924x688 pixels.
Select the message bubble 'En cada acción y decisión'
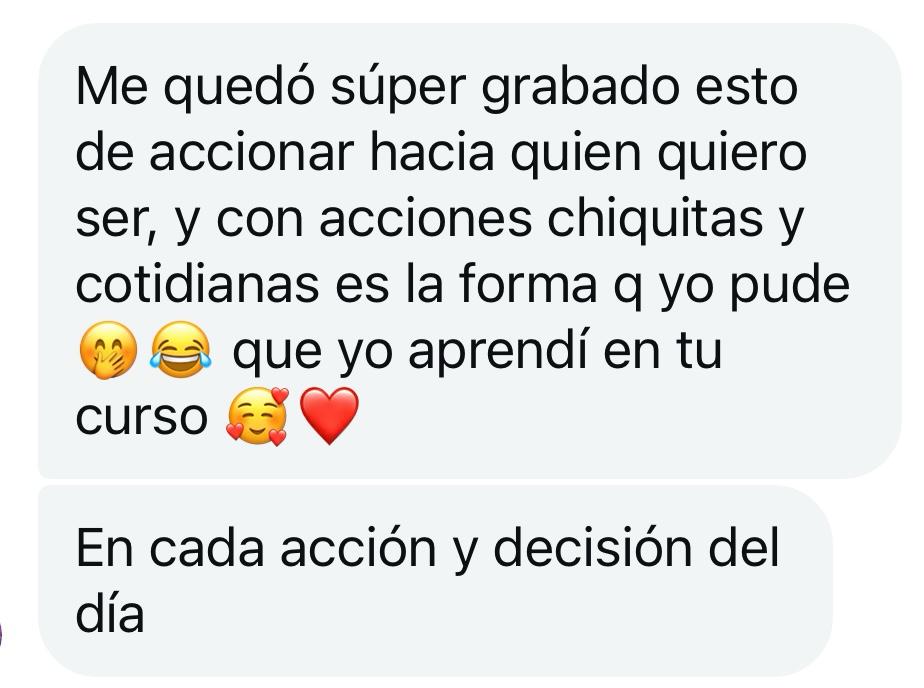pyautogui.click(x=435, y=581)
